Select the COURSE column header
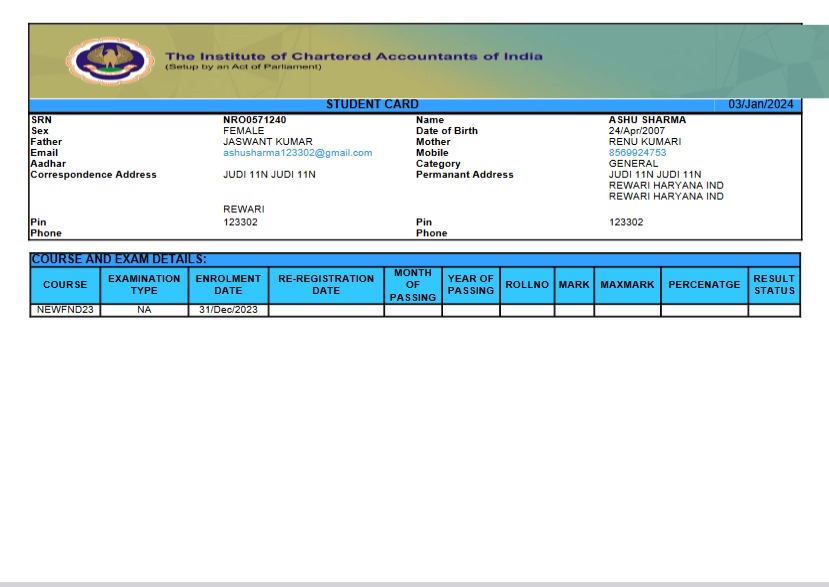Screen dimensions: 829x587 click(65, 285)
